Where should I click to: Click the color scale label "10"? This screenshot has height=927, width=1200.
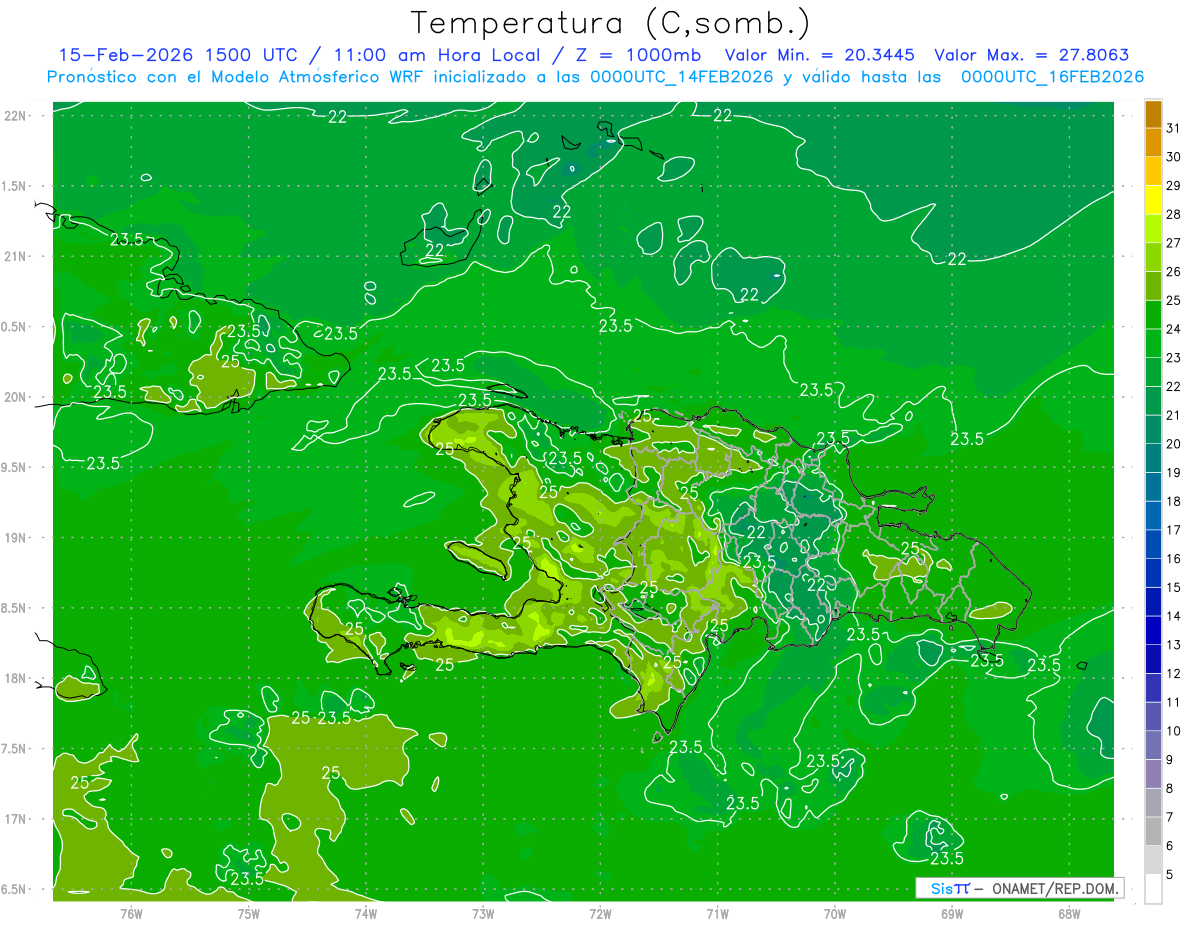(1174, 731)
